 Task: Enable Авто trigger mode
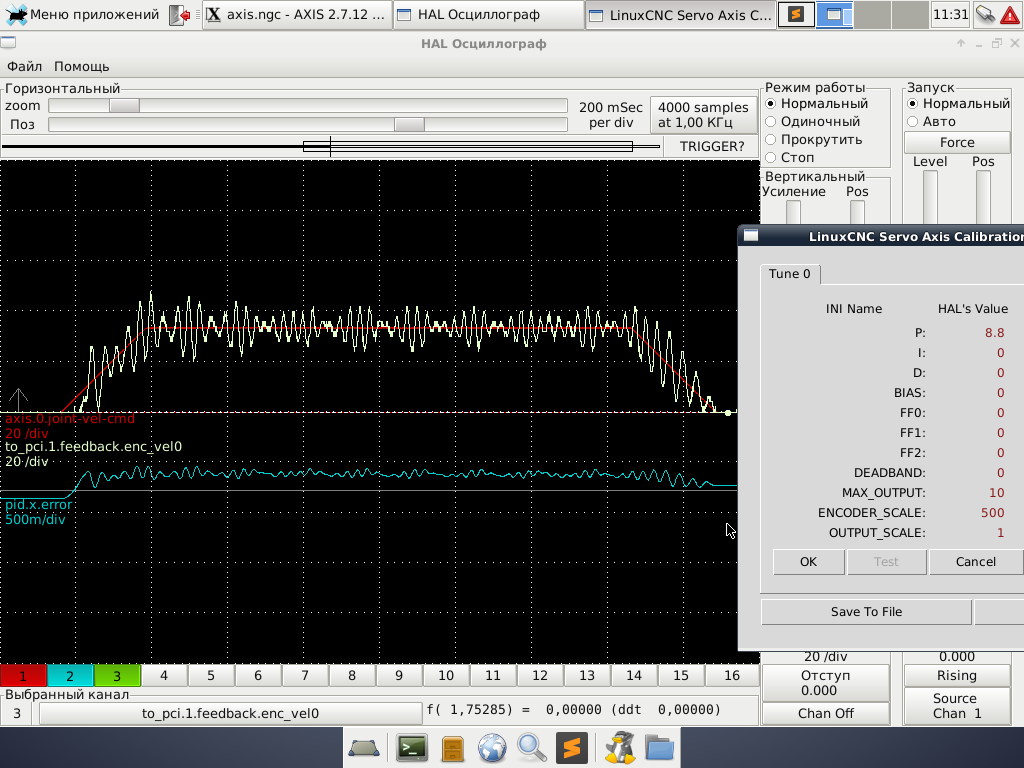912,122
